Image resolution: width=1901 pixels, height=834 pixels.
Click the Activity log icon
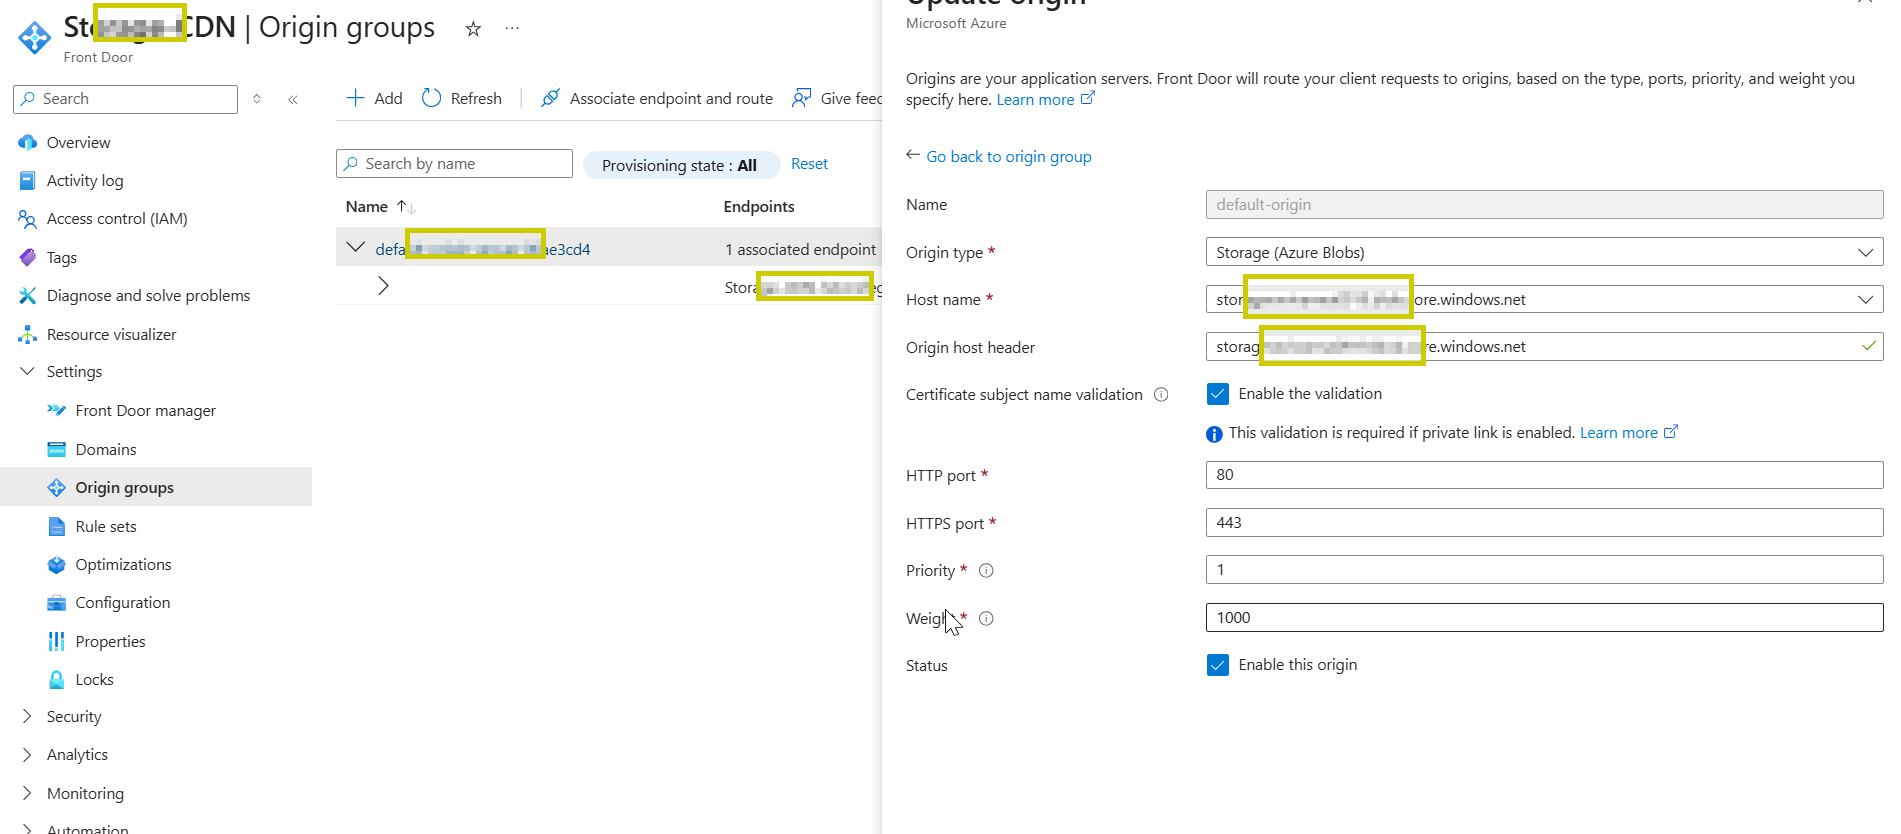[28, 181]
